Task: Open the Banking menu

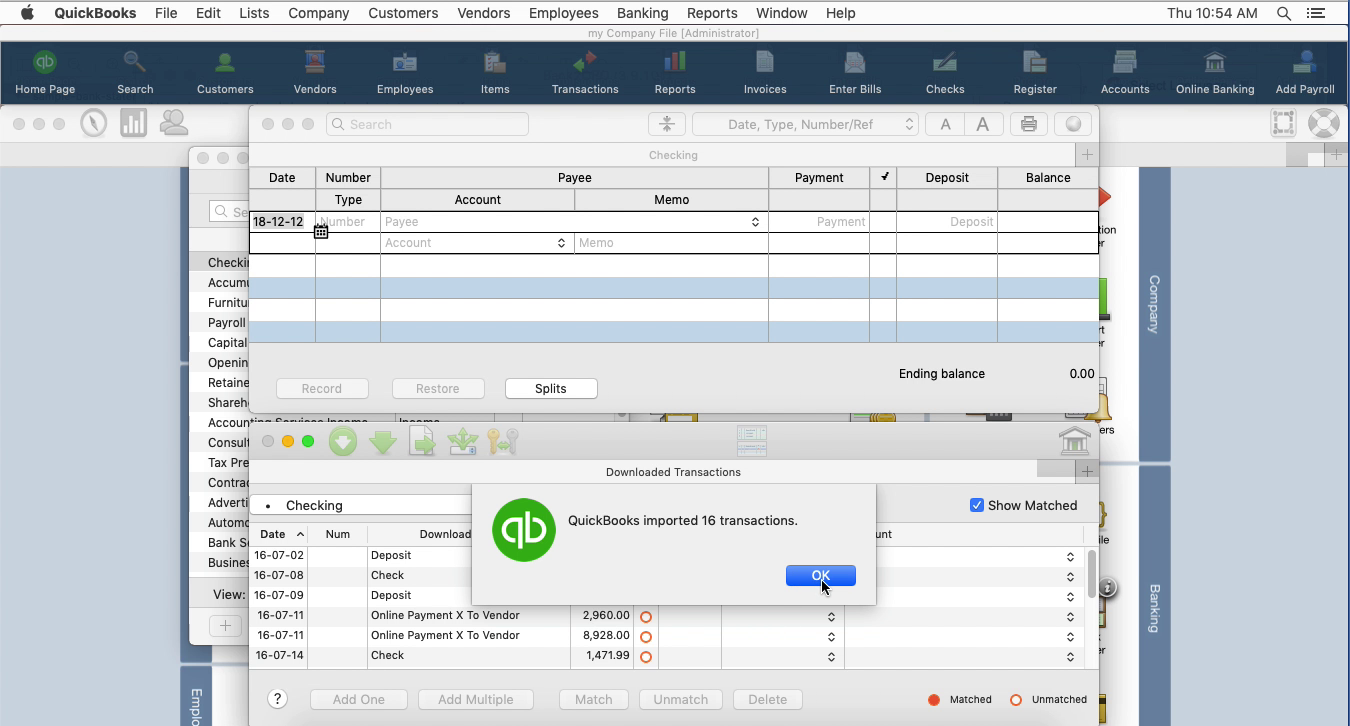Action: tap(642, 13)
